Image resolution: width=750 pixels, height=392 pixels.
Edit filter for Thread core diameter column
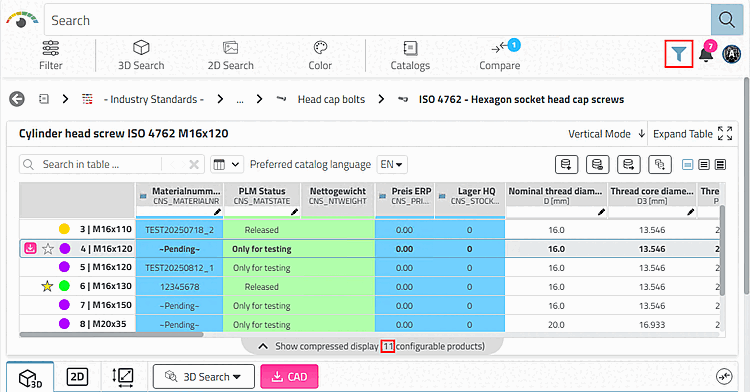click(x=691, y=212)
